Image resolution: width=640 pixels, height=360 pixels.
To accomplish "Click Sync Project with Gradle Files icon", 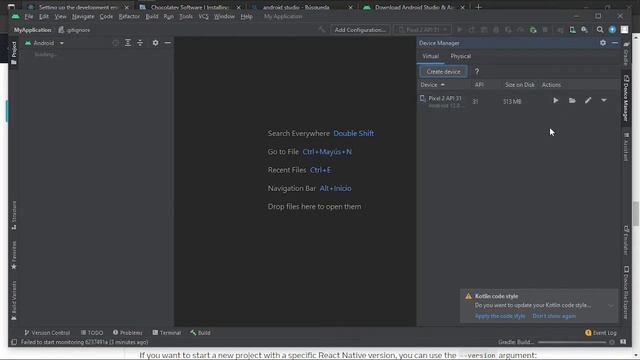I will [x=560, y=30].
